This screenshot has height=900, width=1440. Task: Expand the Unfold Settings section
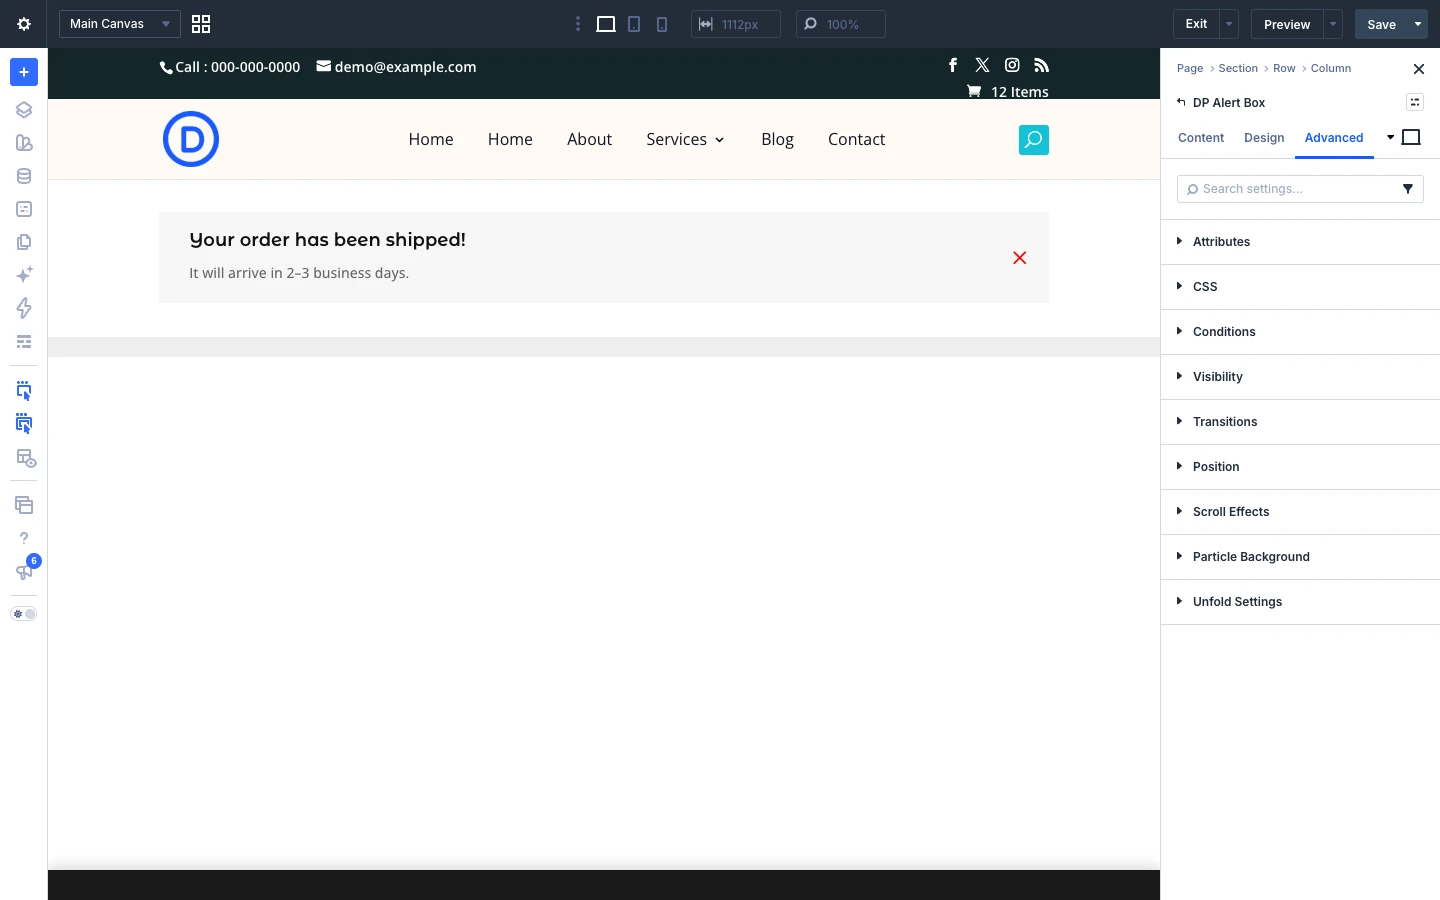coord(1300,602)
